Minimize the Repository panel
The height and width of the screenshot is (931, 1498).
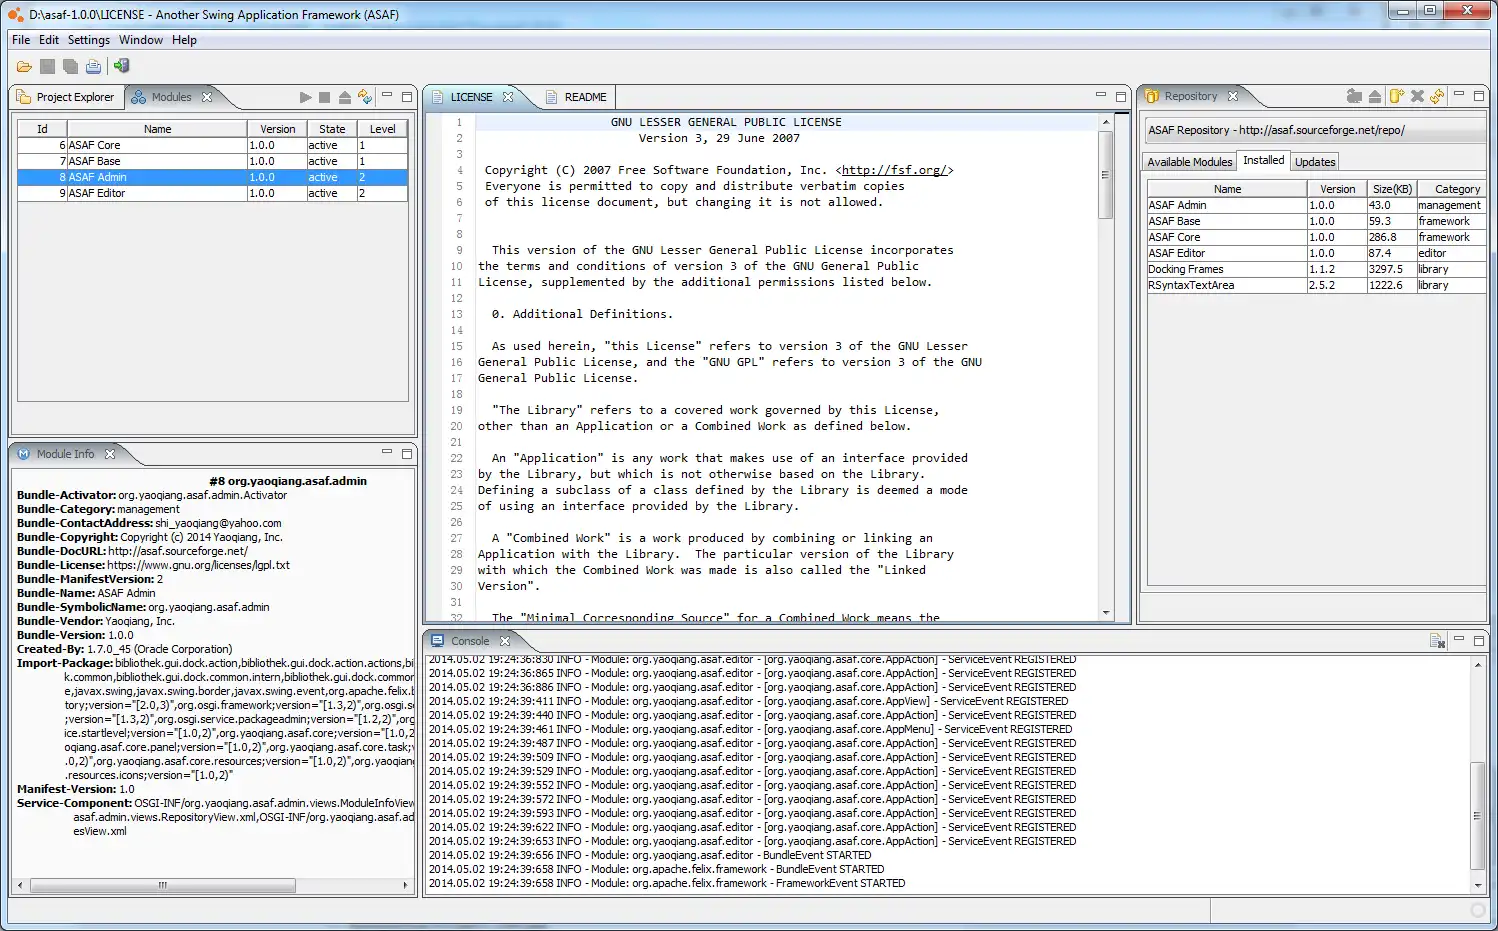pyautogui.click(x=1459, y=95)
